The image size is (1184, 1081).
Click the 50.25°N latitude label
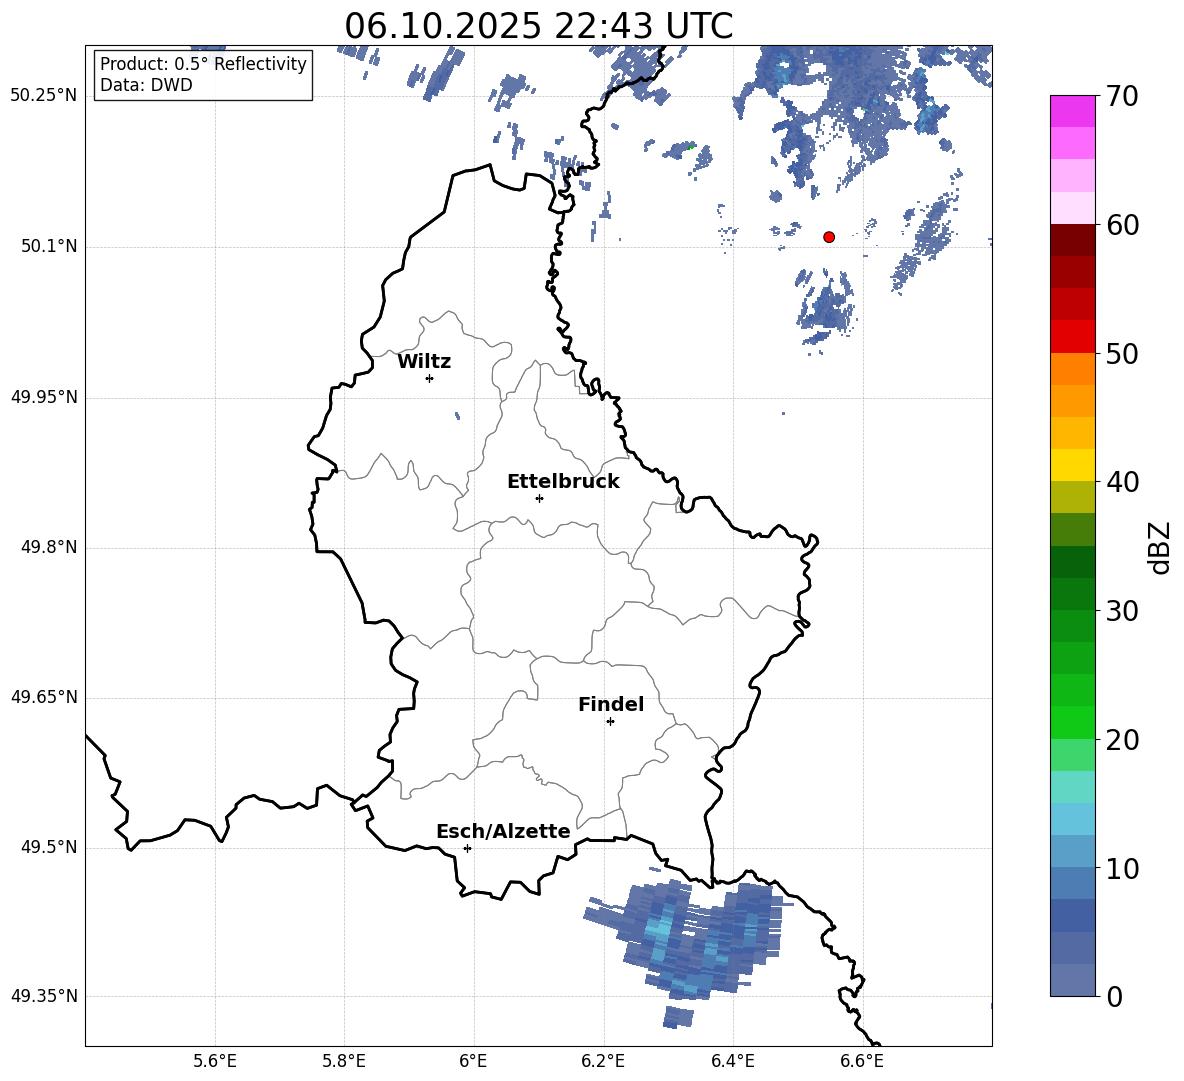(43, 96)
